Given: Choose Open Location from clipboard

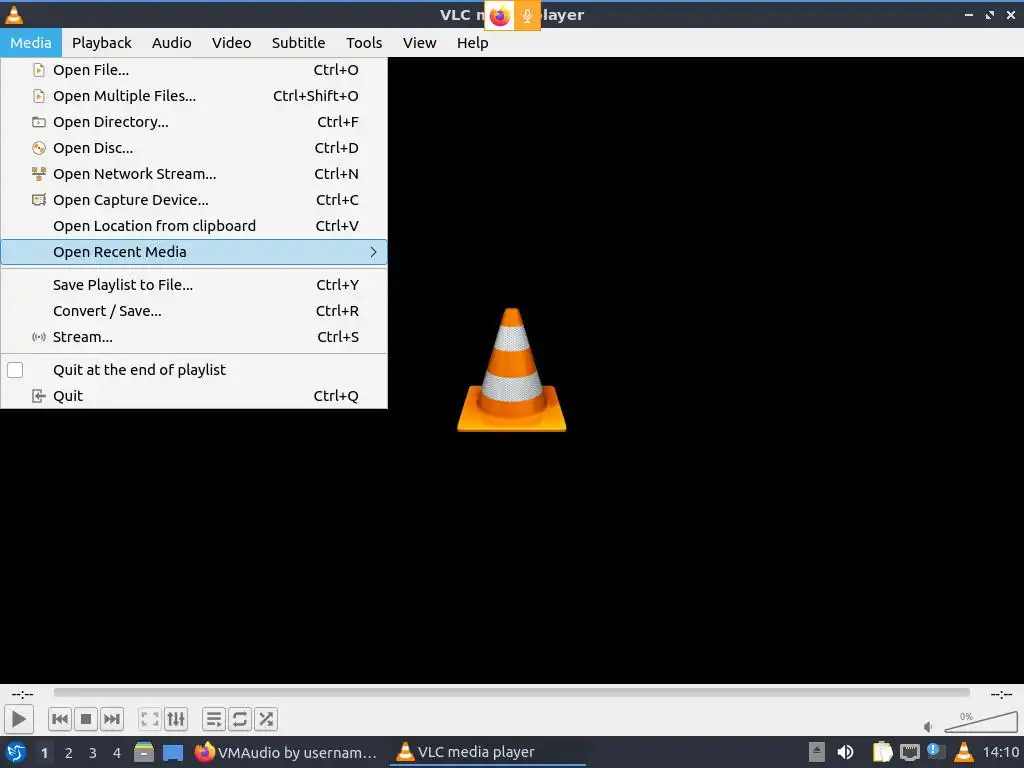Looking at the screenshot, I should coord(194,226).
